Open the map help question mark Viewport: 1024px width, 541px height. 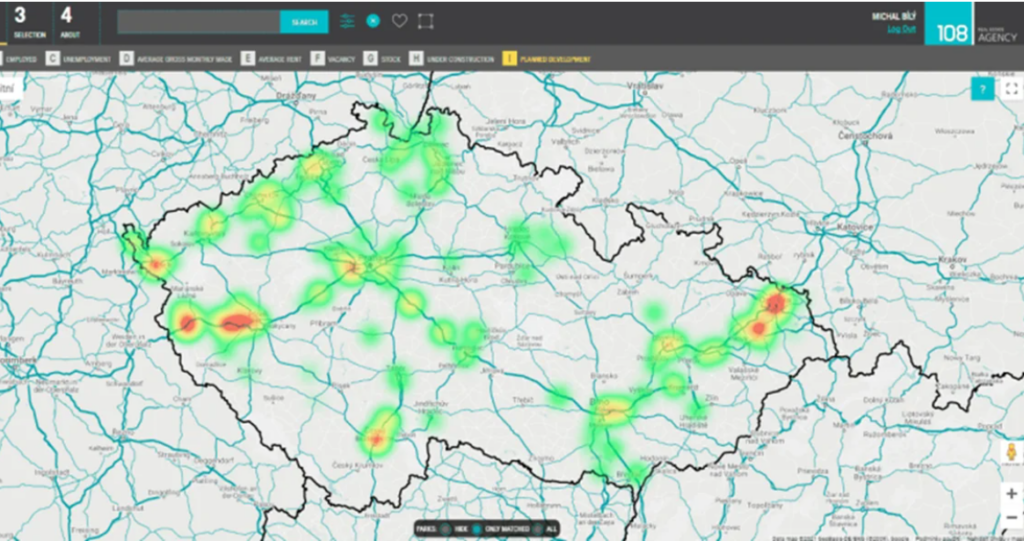pos(983,90)
